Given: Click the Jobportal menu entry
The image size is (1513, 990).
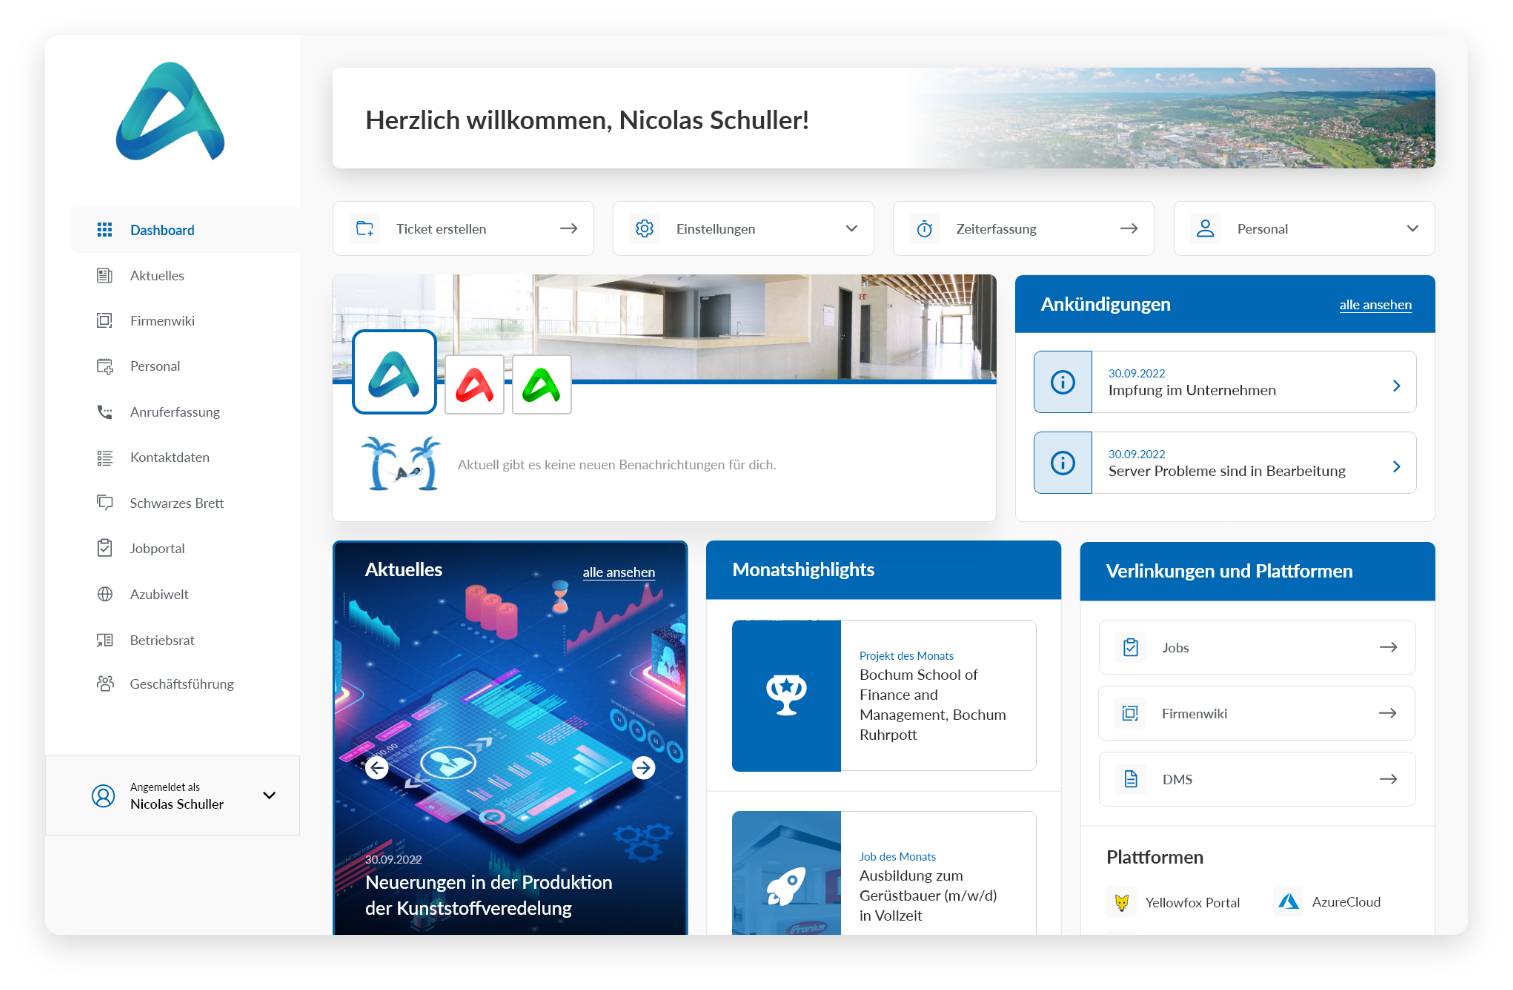Looking at the screenshot, I should pyautogui.click(x=157, y=548).
